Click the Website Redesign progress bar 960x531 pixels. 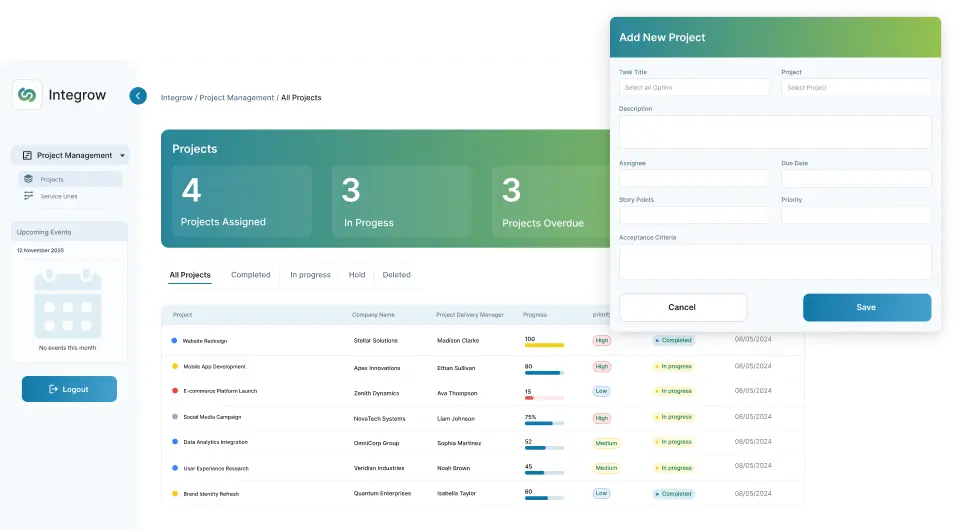[544, 346]
